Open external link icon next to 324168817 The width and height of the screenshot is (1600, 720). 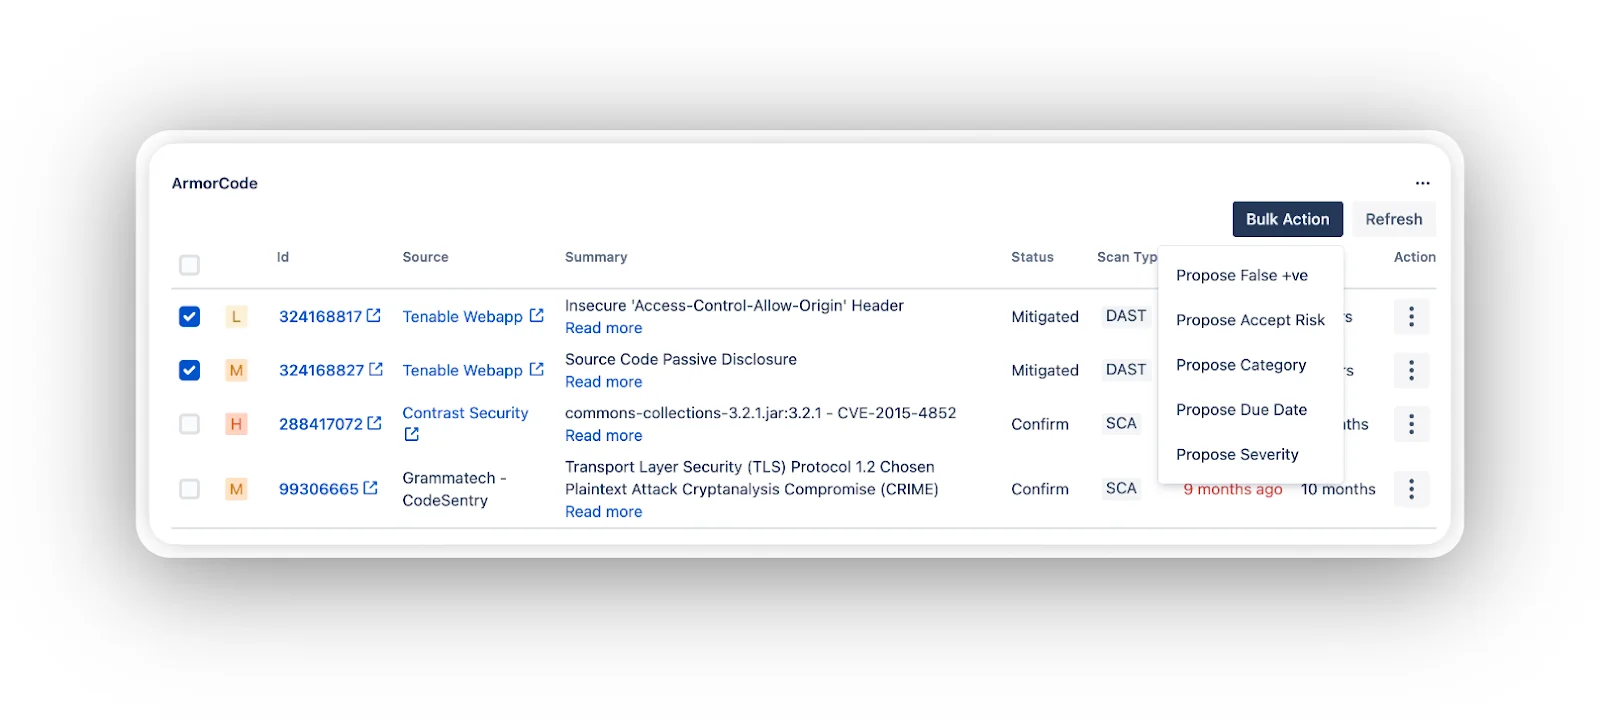(x=374, y=315)
